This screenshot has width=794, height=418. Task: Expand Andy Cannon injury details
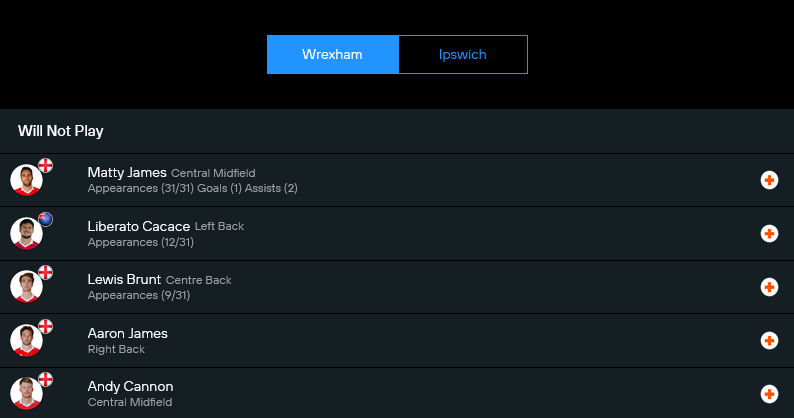pyautogui.click(x=769, y=394)
